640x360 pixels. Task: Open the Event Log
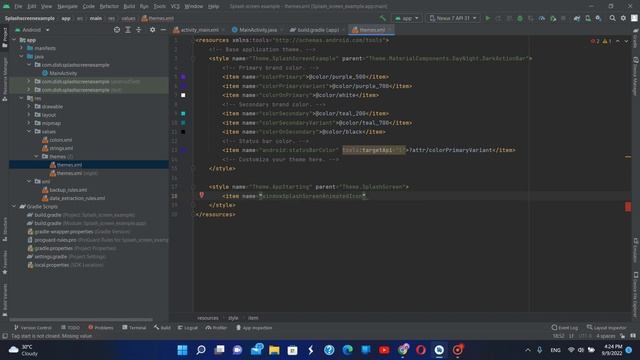coord(565,328)
